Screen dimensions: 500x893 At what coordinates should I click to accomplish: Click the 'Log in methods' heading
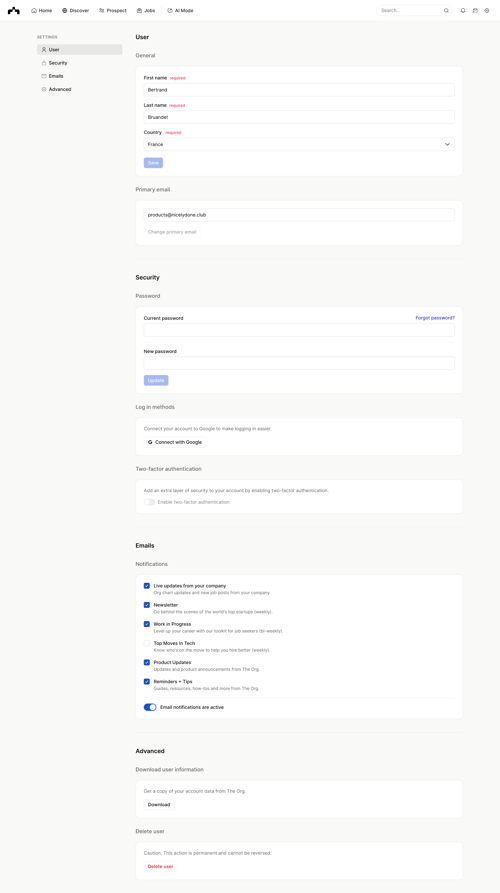155,407
